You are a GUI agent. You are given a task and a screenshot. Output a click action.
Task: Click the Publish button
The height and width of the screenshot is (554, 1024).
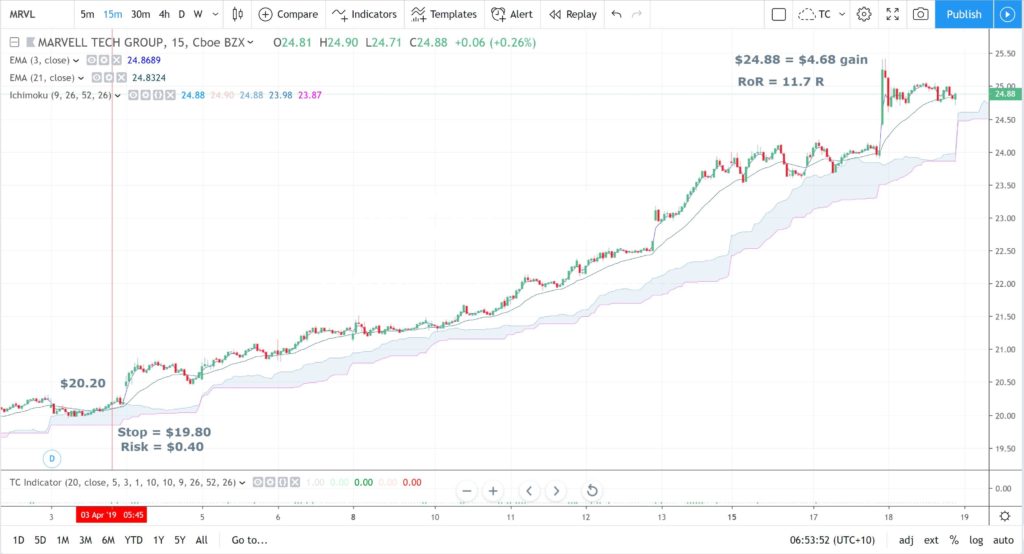pos(964,14)
